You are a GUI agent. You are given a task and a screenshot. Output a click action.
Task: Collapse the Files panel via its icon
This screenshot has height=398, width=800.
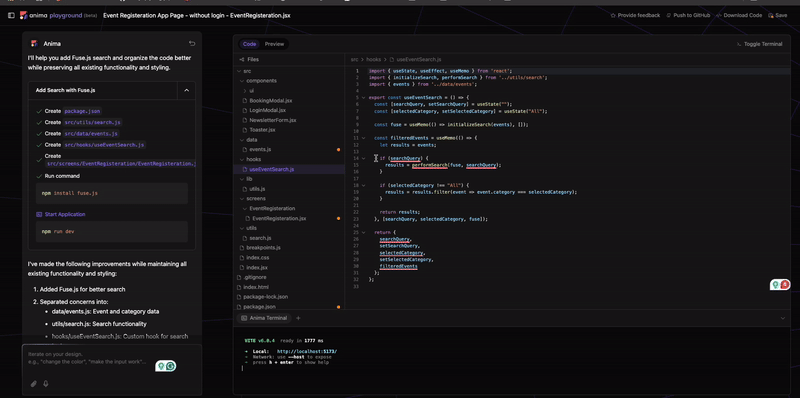point(241,59)
